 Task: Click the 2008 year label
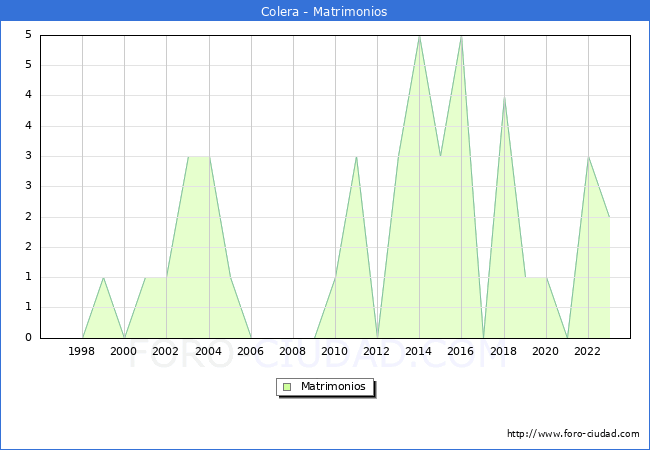(292, 351)
